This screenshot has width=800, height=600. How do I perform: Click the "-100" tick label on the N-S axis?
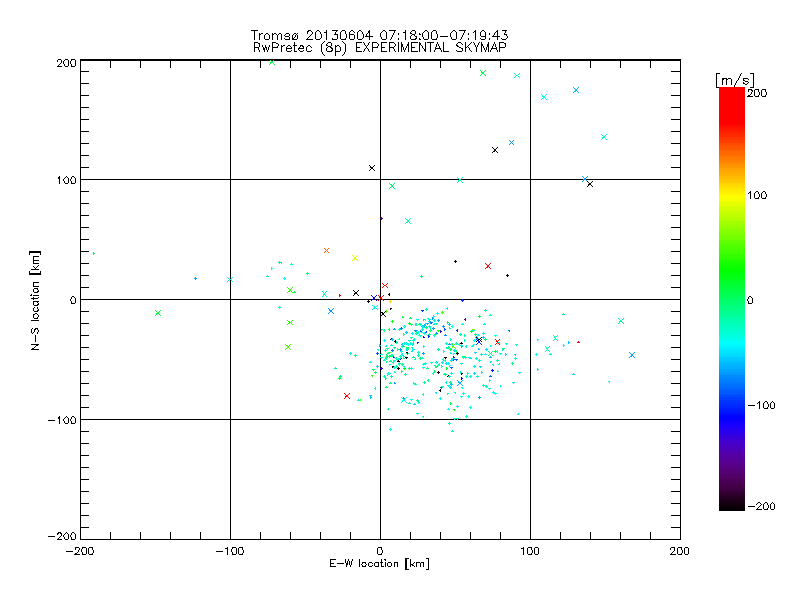pyautogui.click(x=62, y=420)
